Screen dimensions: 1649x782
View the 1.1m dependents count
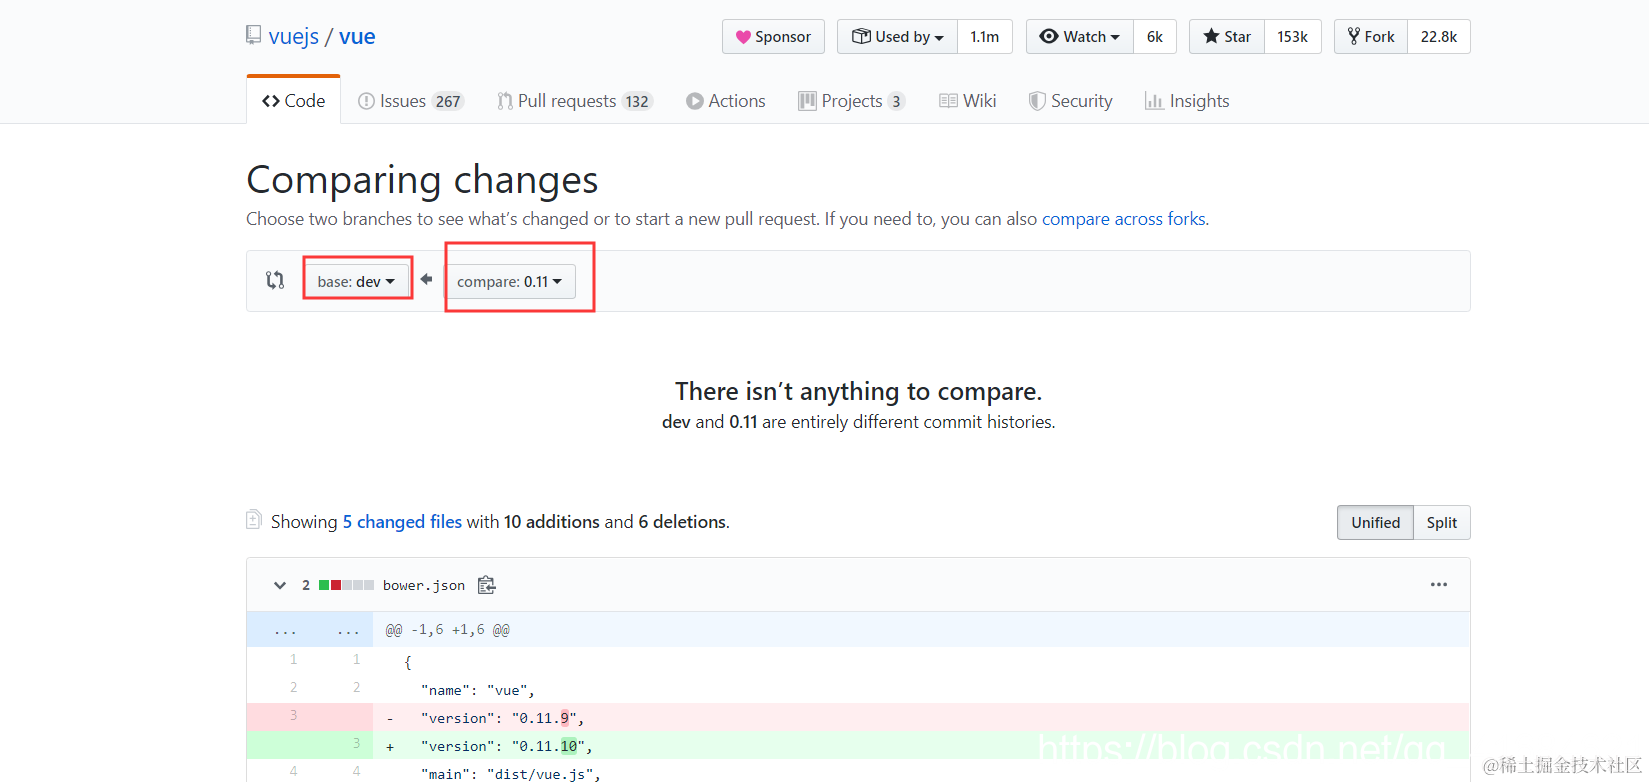click(x=985, y=37)
